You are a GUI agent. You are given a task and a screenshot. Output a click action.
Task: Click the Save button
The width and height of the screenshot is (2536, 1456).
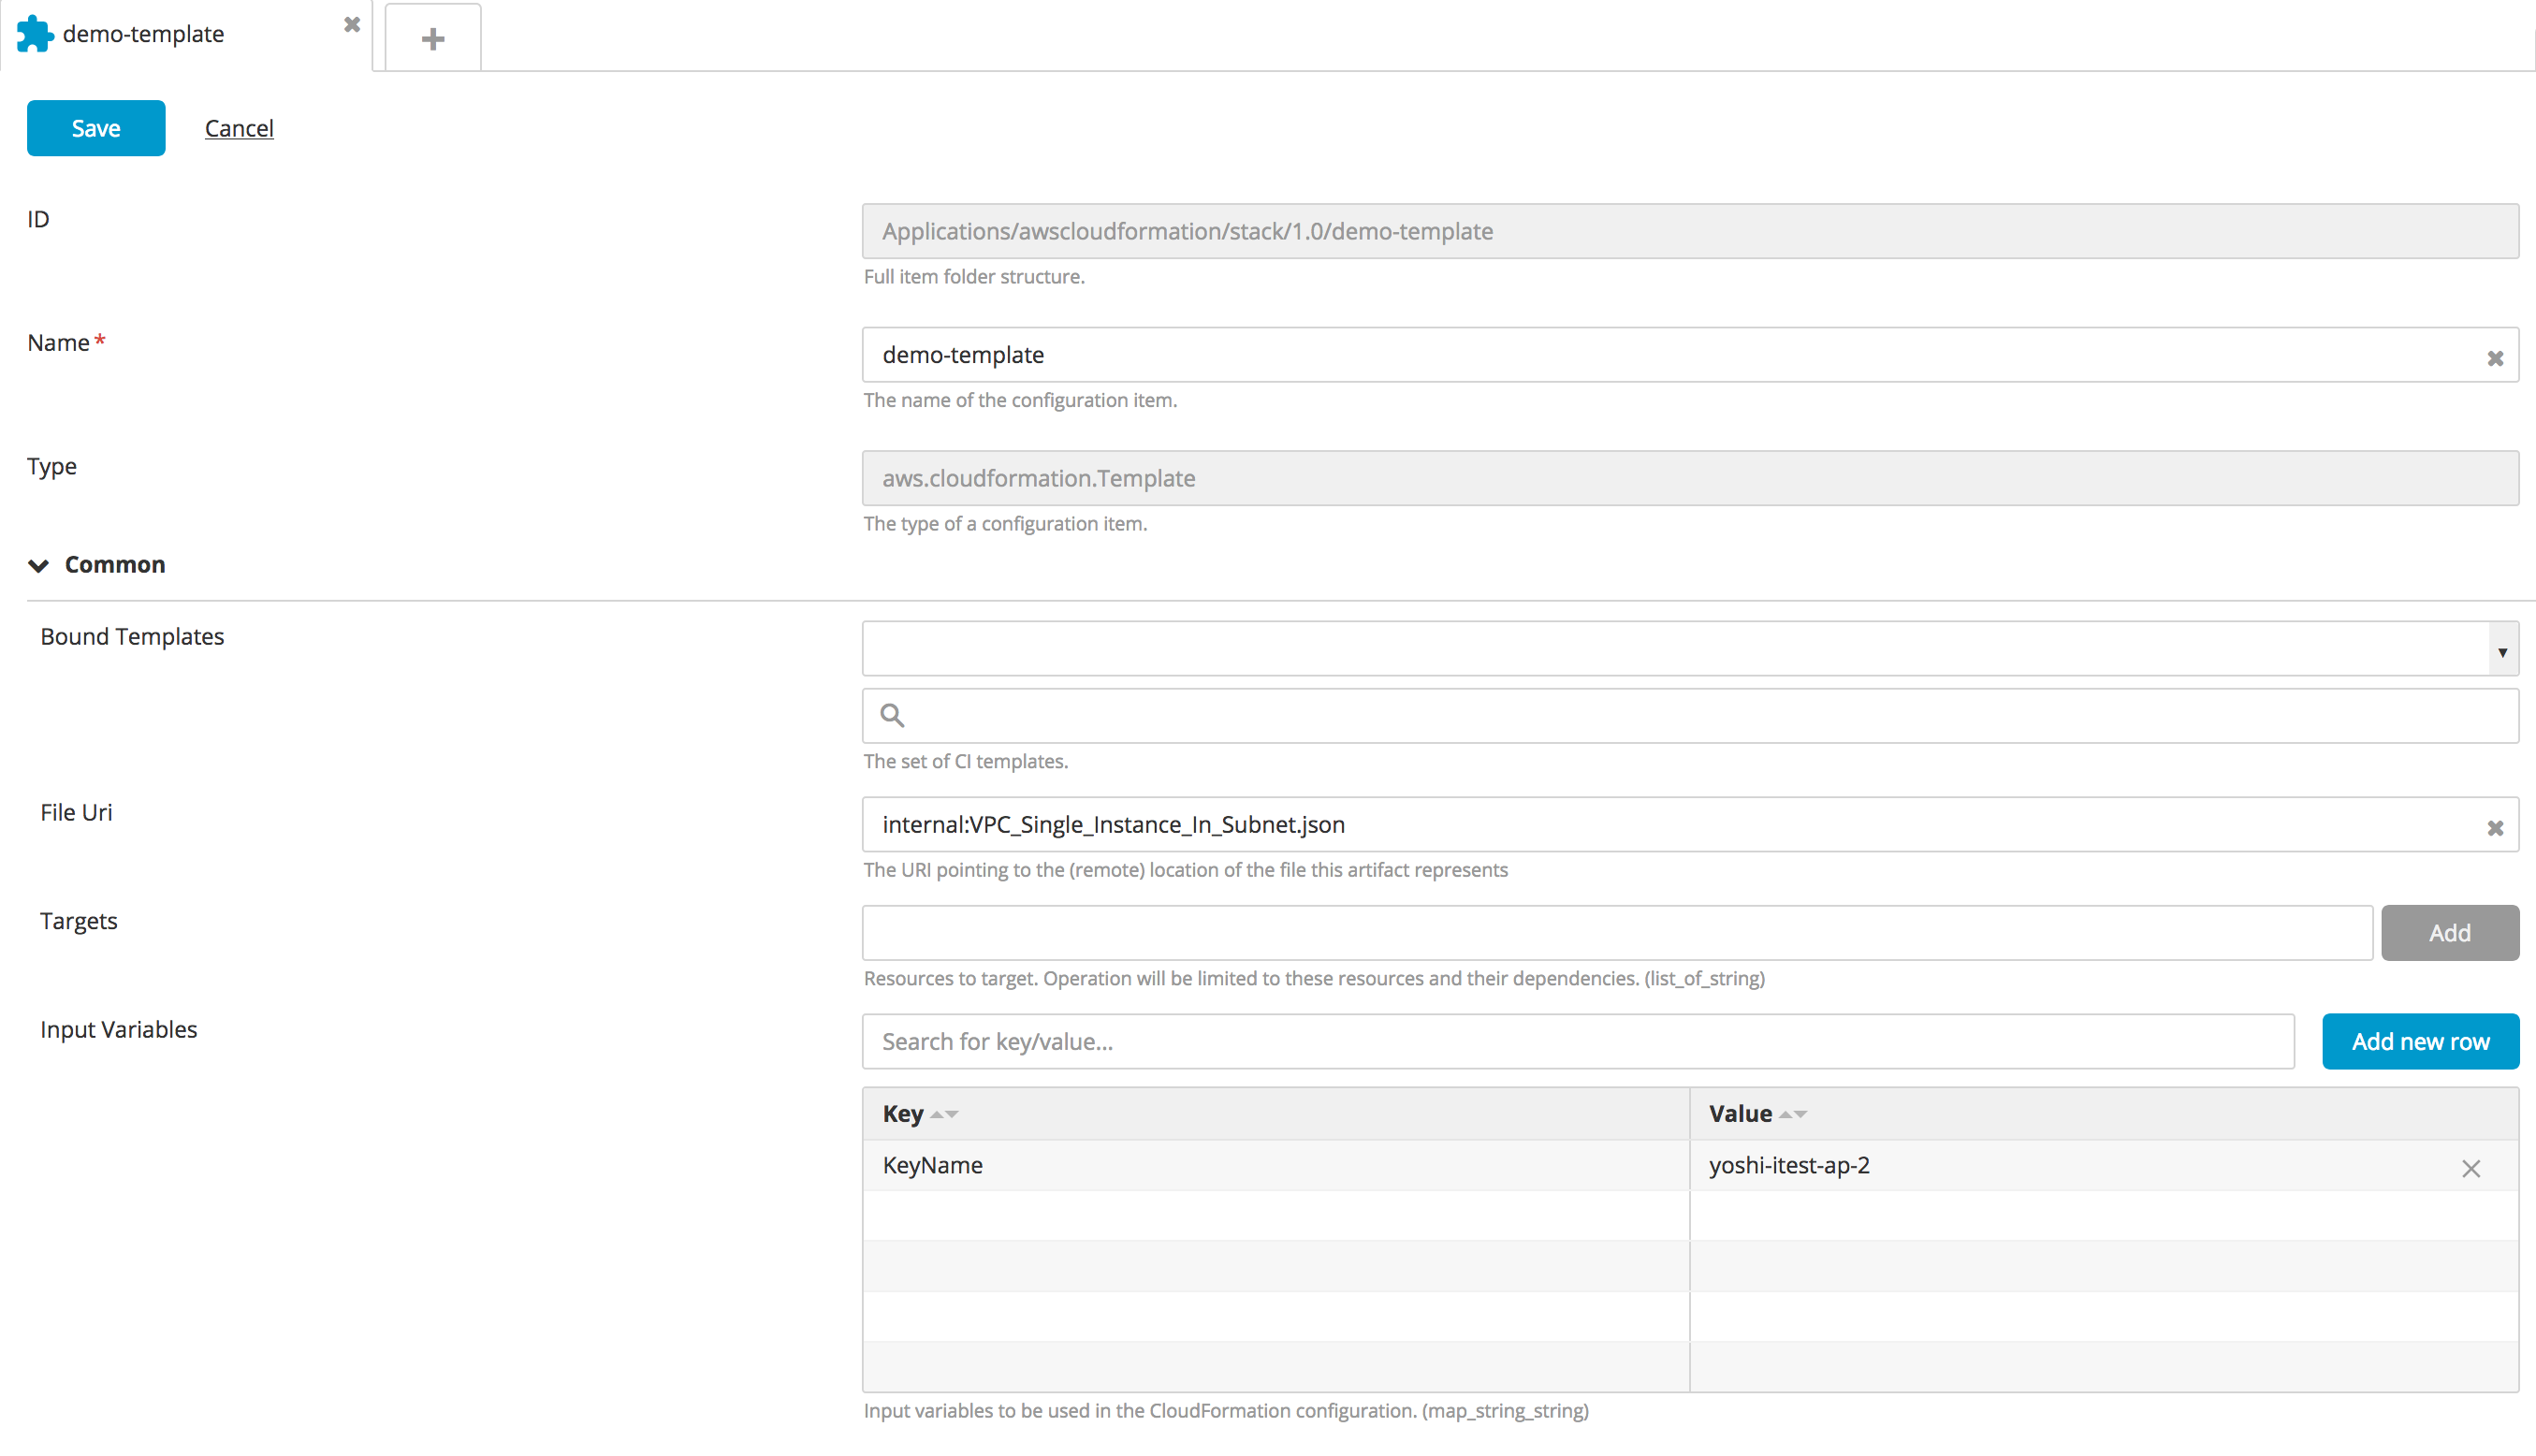click(x=95, y=127)
